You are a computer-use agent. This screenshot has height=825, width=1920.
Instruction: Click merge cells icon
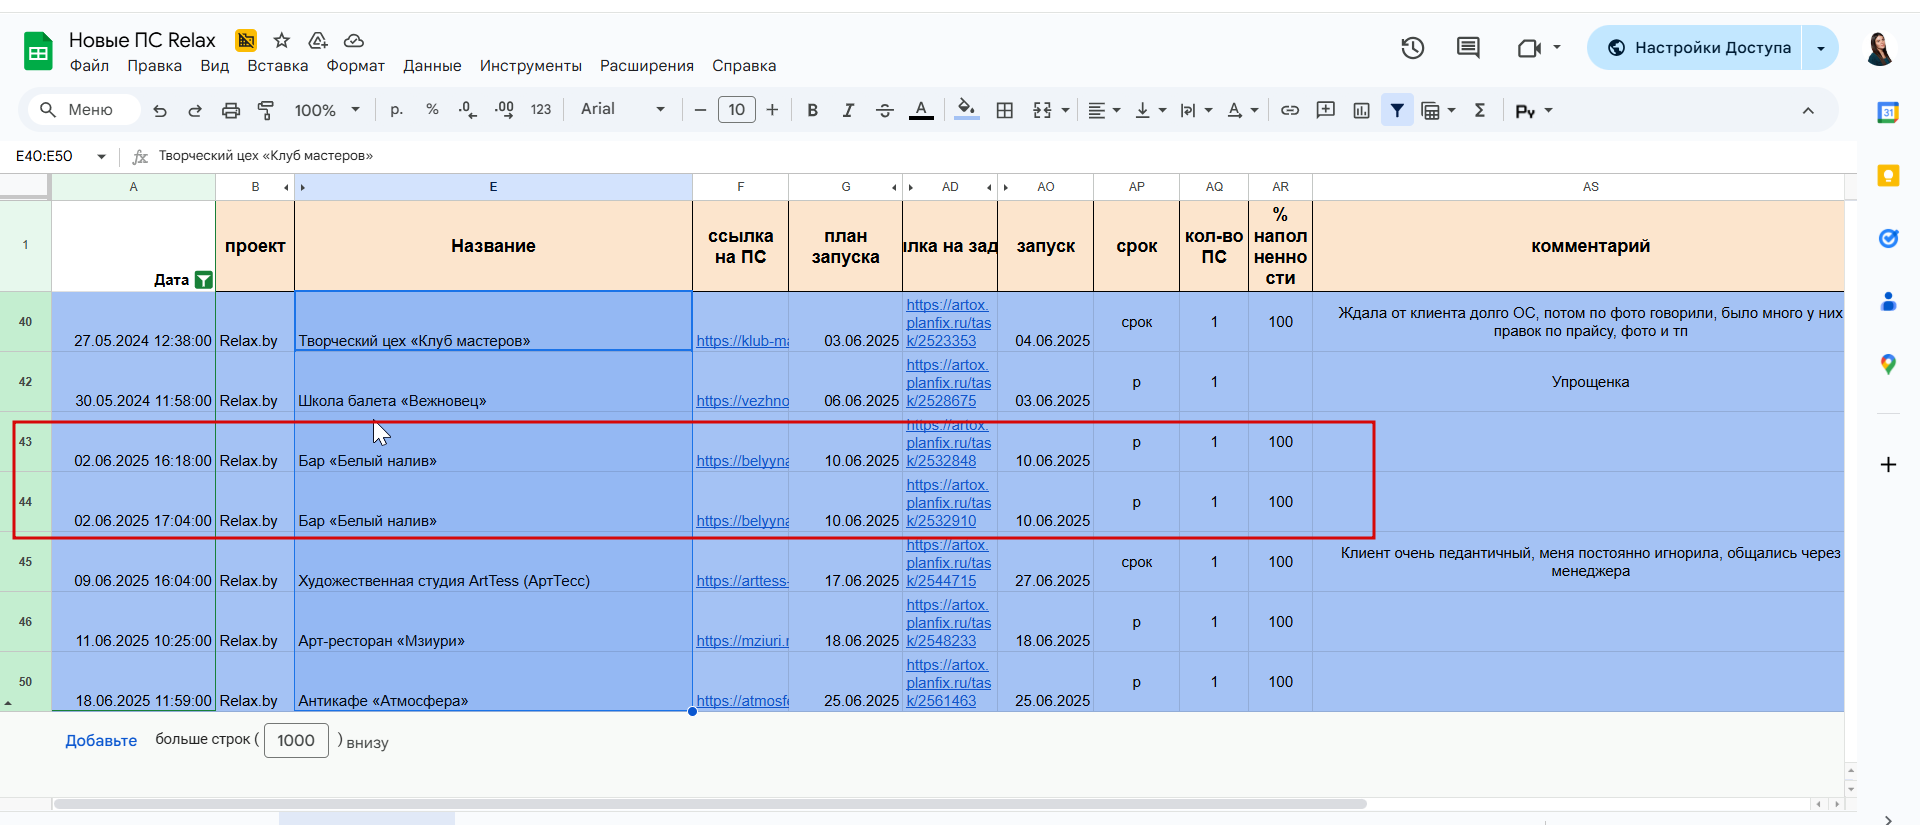[x=1042, y=110]
